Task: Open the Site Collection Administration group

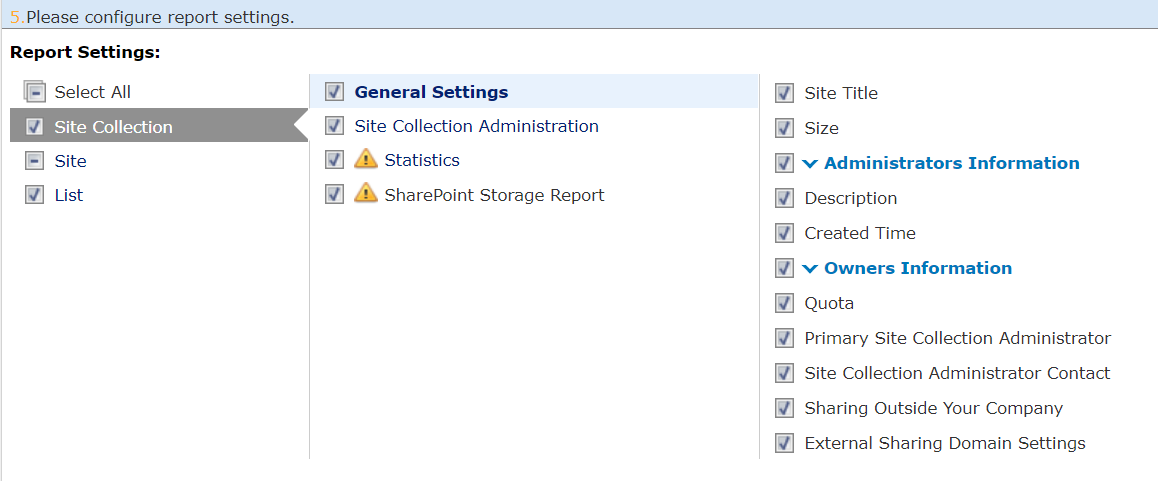Action: click(x=476, y=126)
